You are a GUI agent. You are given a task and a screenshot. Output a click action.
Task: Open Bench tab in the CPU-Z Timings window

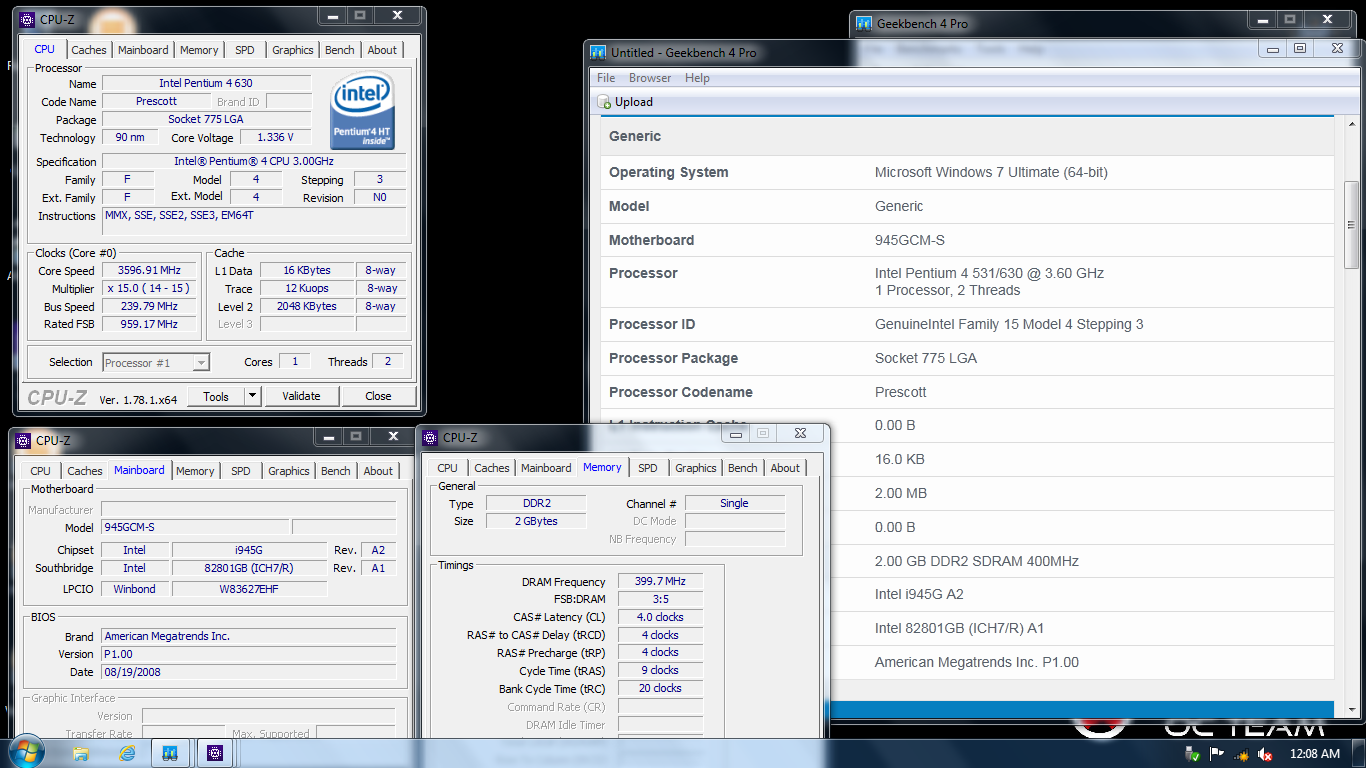tap(743, 468)
